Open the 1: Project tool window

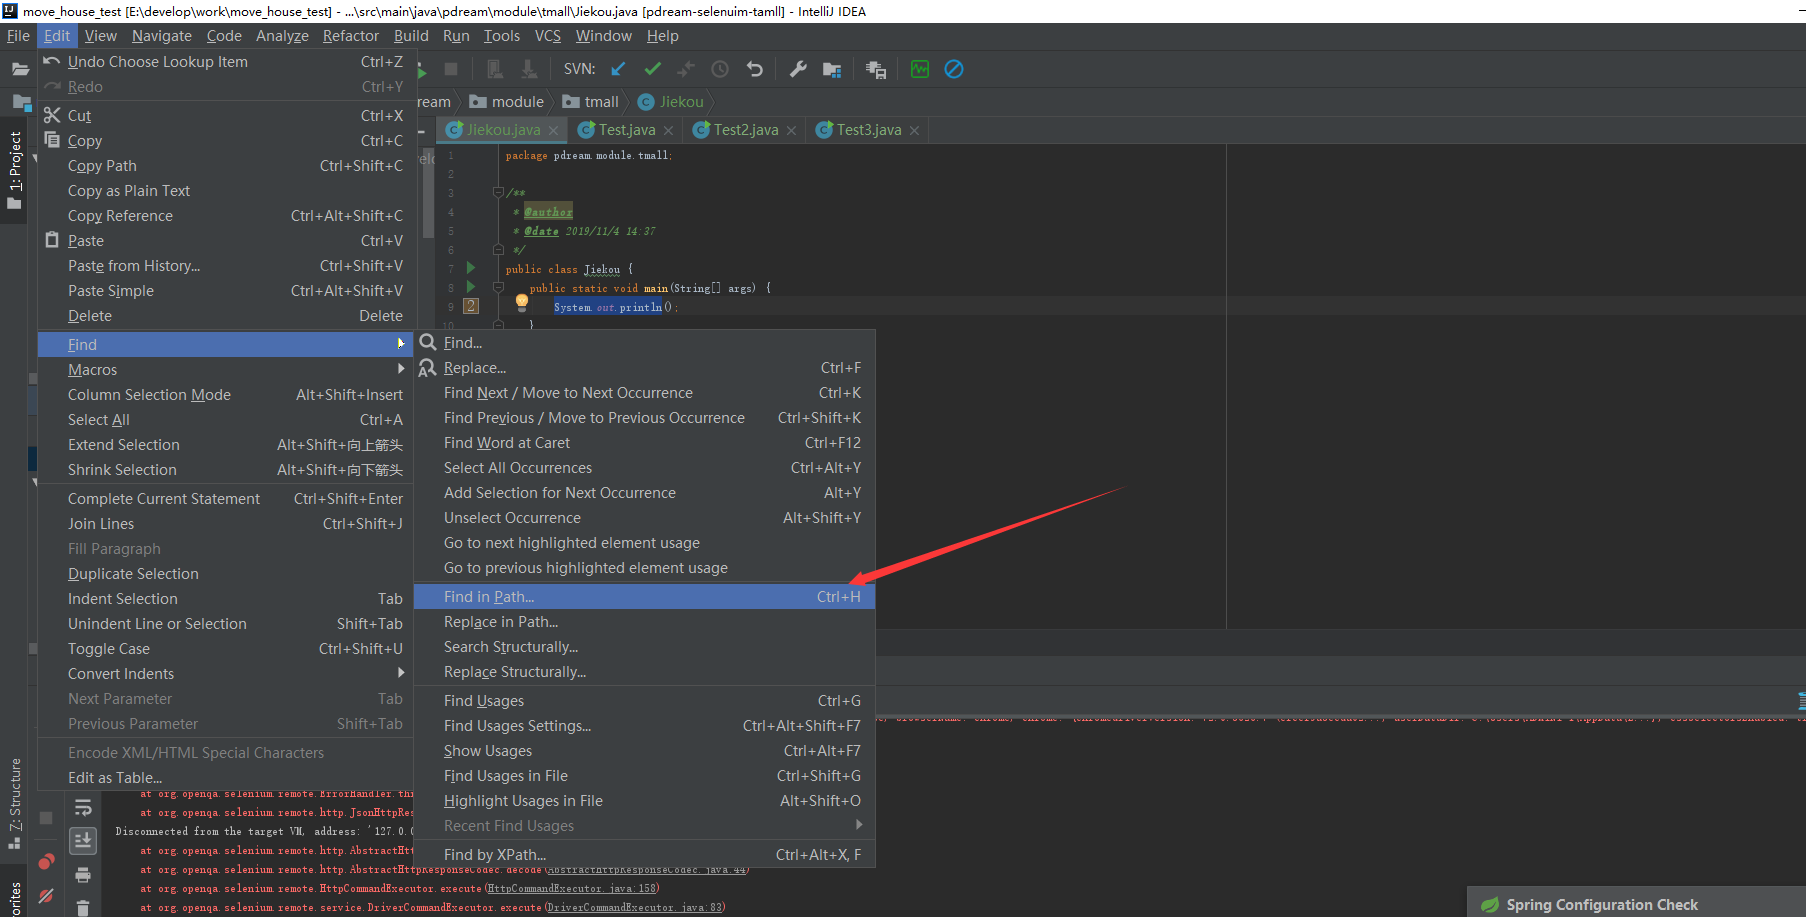tap(14, 170)
